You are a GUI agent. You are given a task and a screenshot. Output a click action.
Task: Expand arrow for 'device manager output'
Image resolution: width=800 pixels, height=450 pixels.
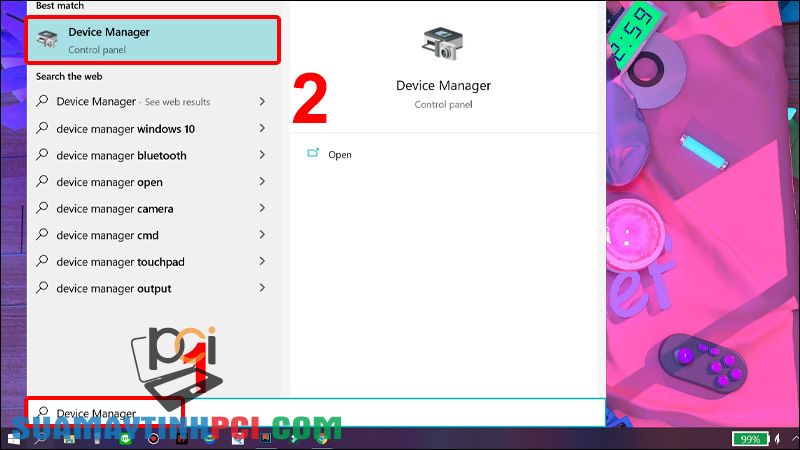[262, 287]
